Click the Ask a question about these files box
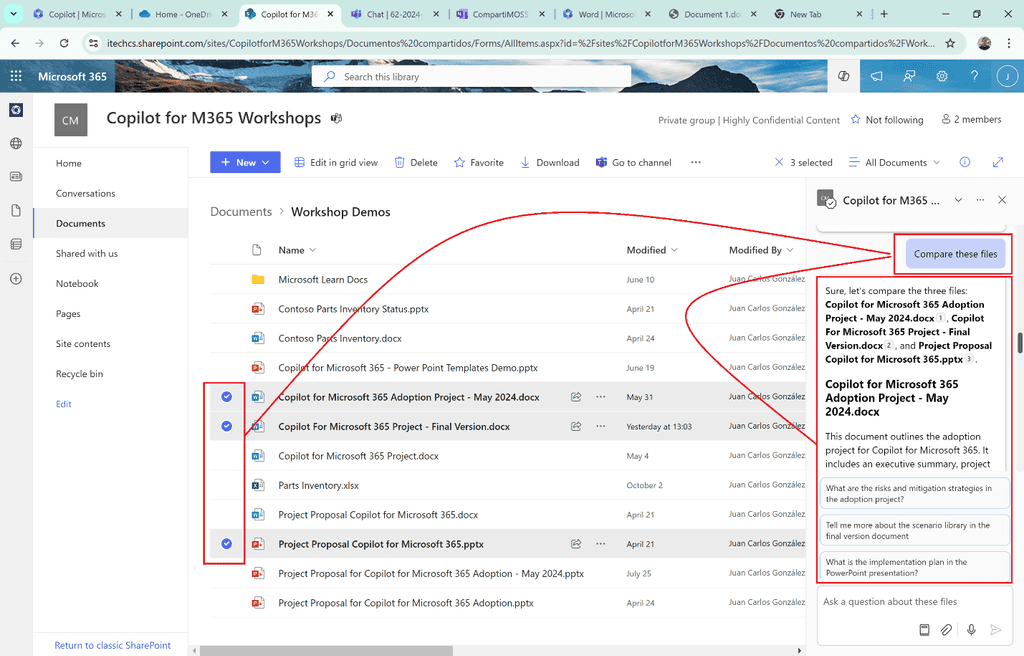 pyautogui.click(x=914, y=602)
